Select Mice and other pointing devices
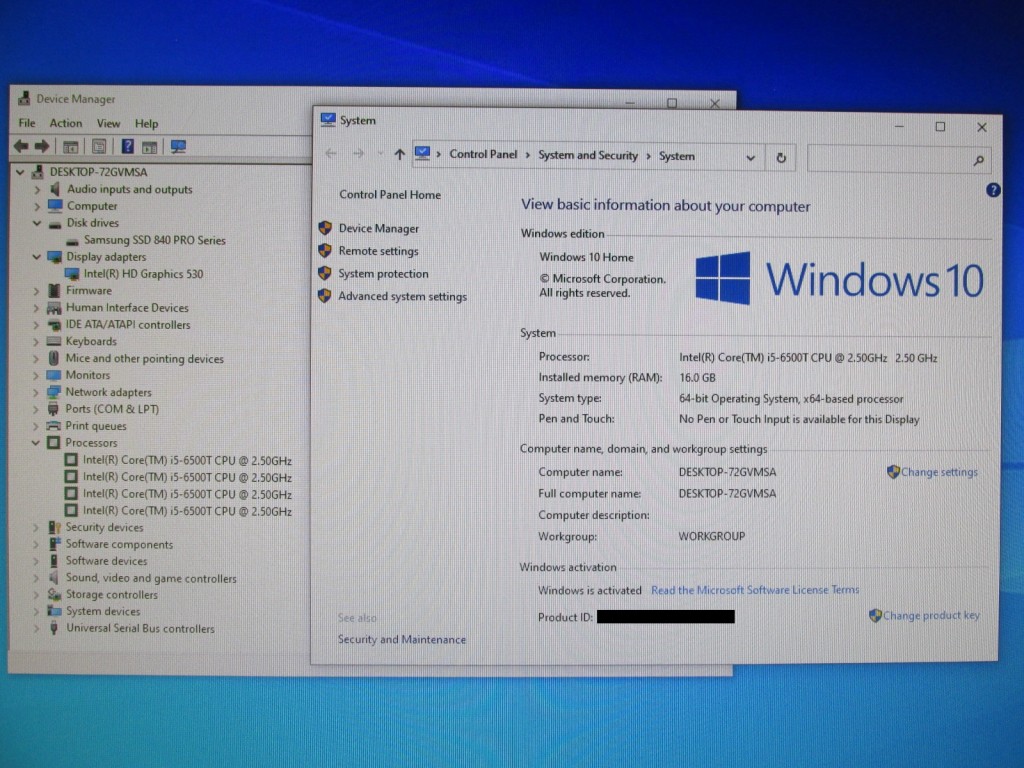Viewport: 1024px width, 768px height. pyautogui.click(x=144, y=359)
